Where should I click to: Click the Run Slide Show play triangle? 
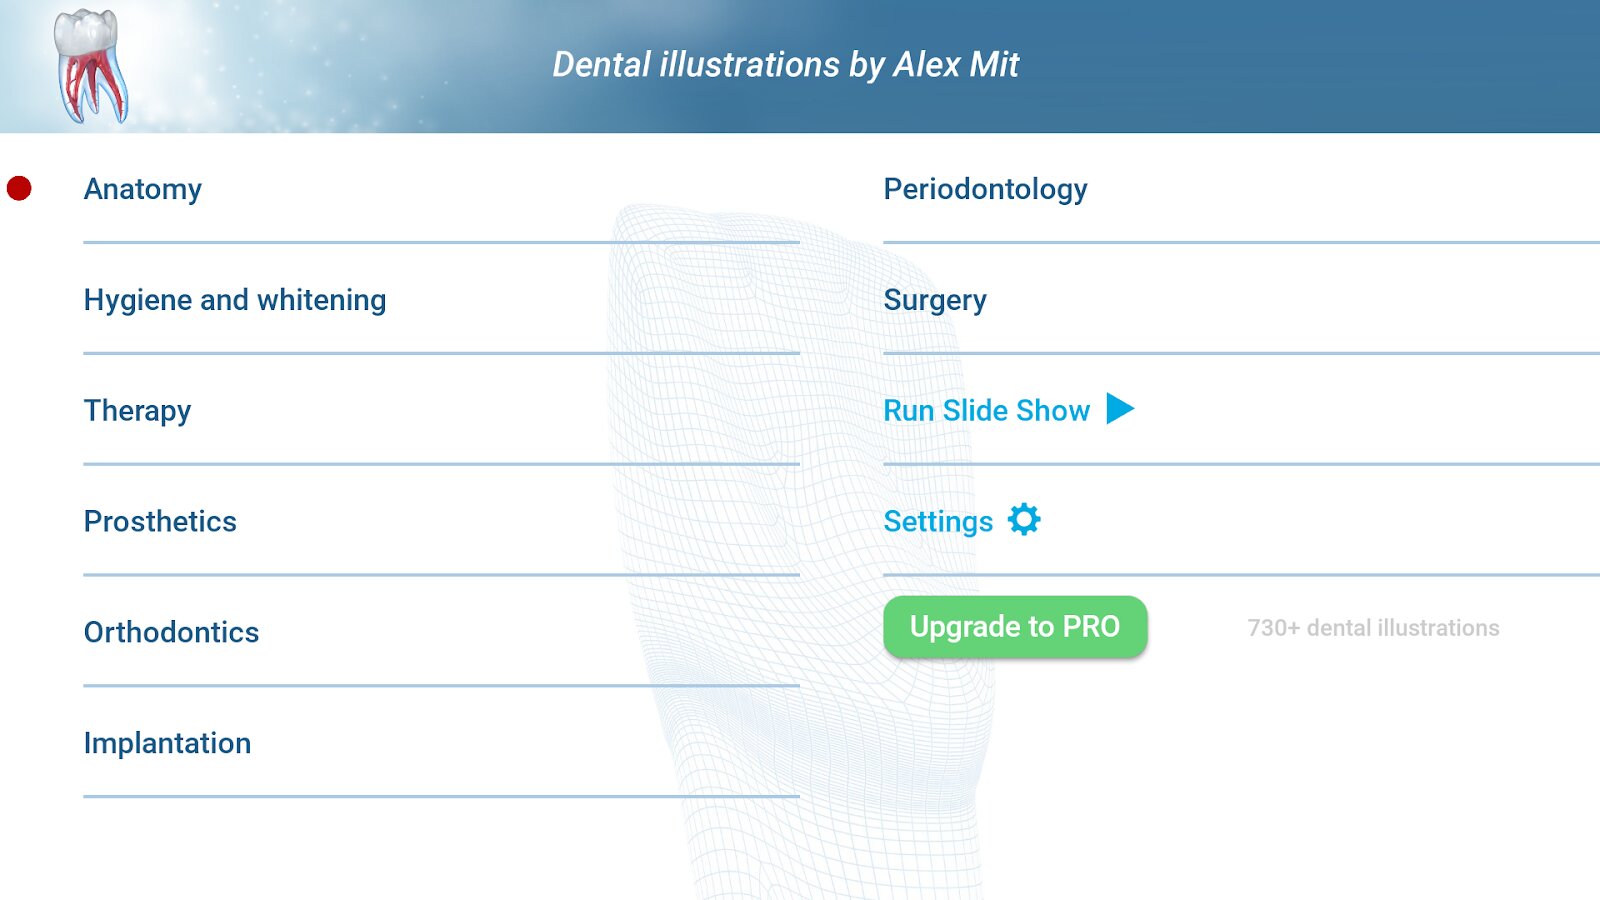(x=1120, y=409)
